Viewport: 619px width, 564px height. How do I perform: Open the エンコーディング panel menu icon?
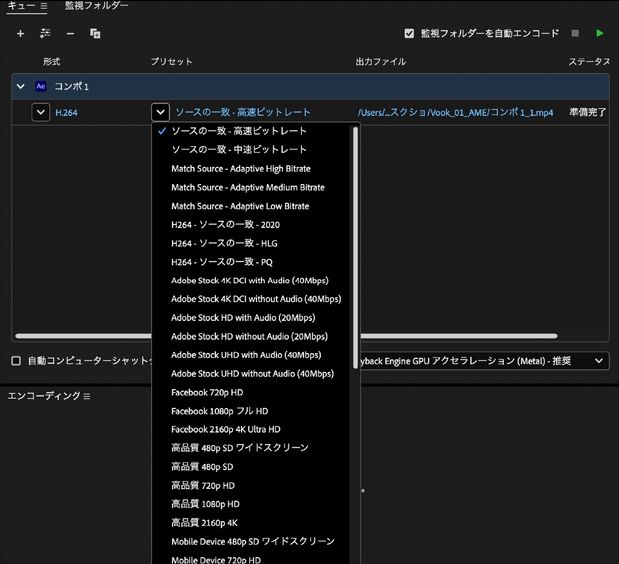click(87, 396)
